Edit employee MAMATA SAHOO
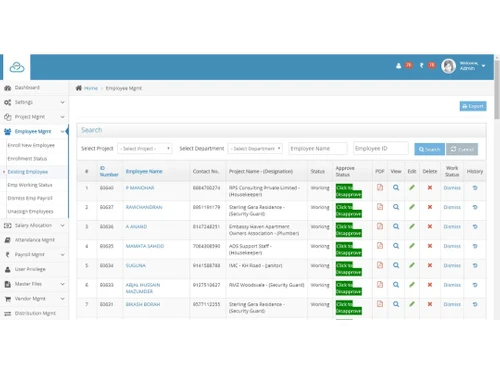Image resolution: width=500 pixels, height=375 pixels. pos(412,246)
